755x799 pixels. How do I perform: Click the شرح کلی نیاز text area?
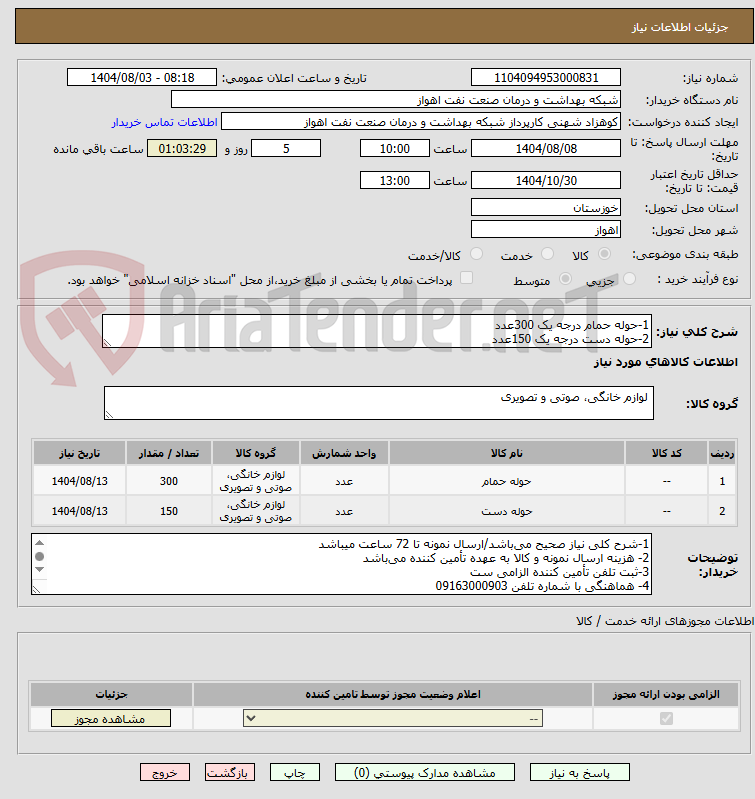[376, 331]
